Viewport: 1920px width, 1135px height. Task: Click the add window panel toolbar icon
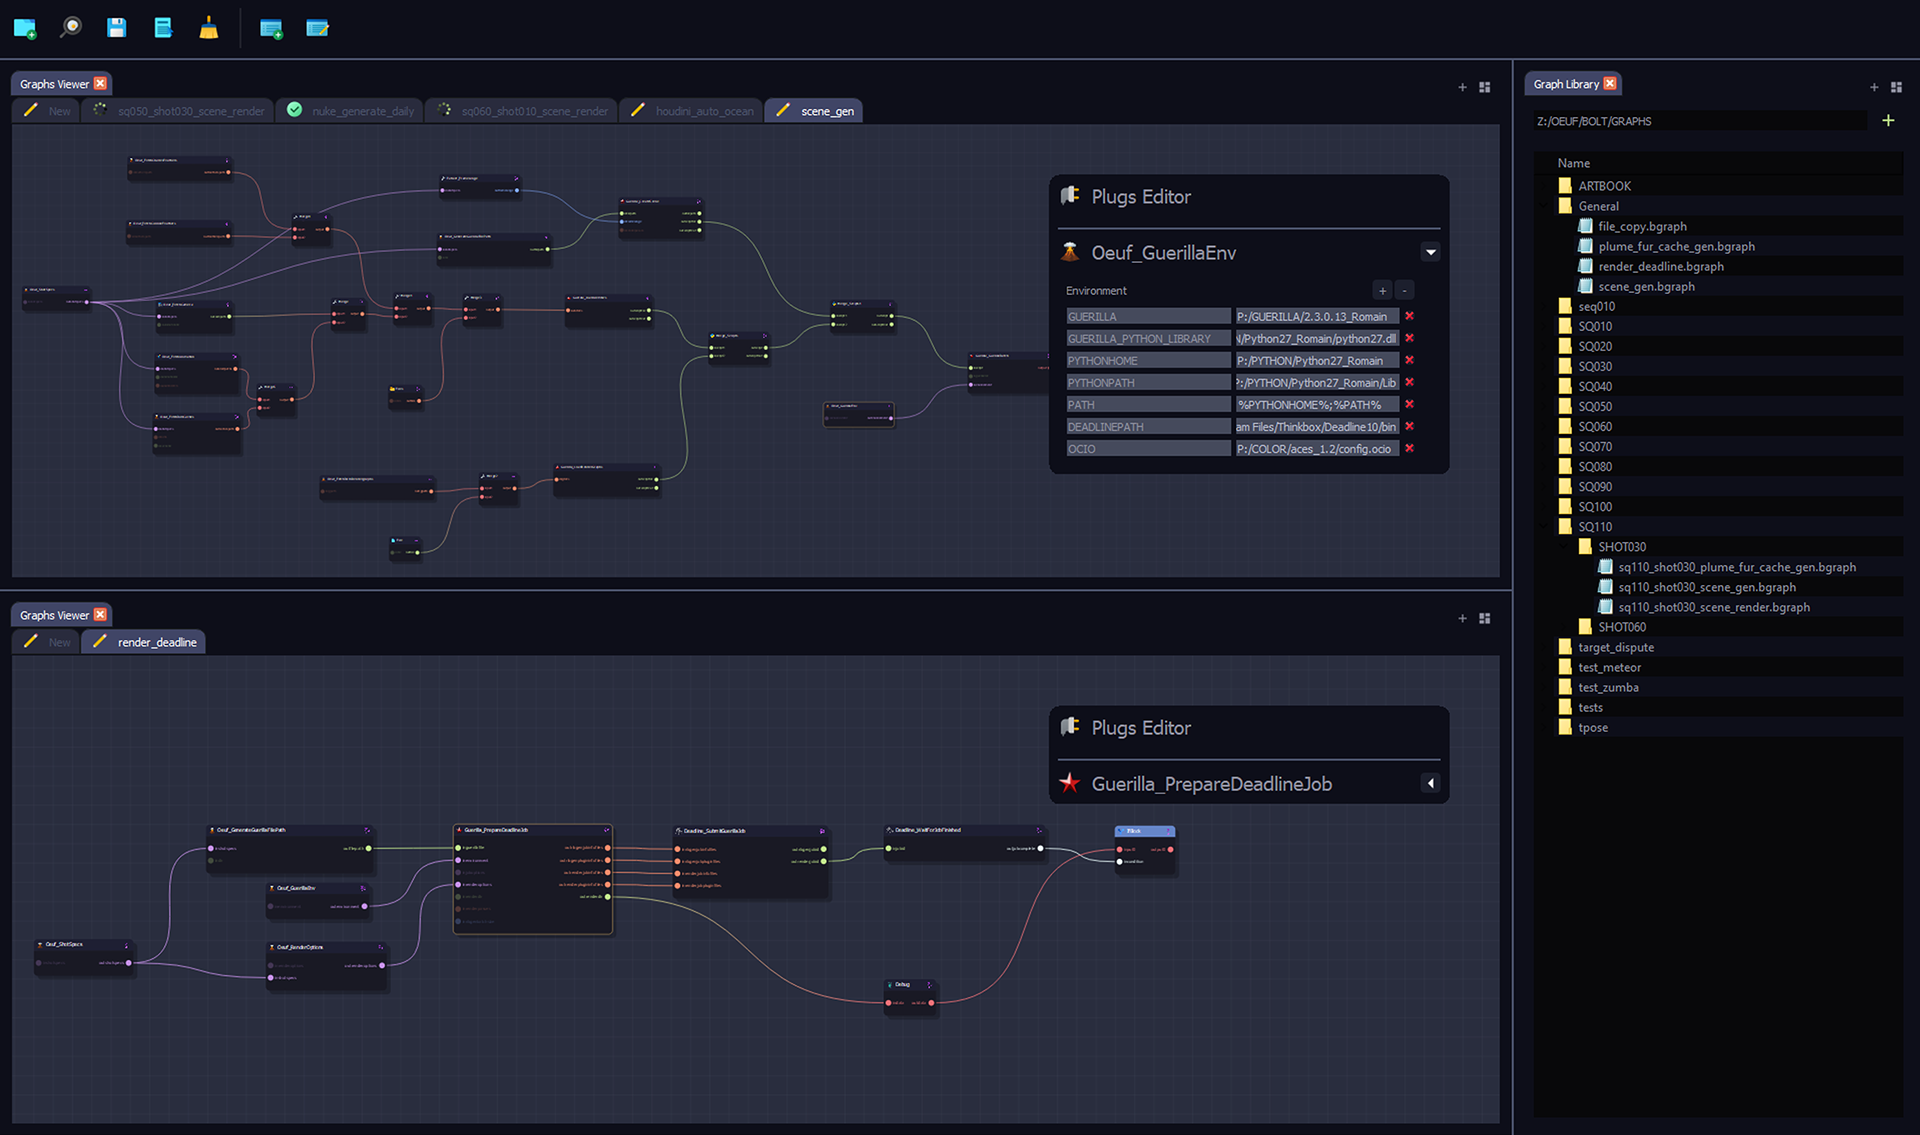tap(271, 28)
